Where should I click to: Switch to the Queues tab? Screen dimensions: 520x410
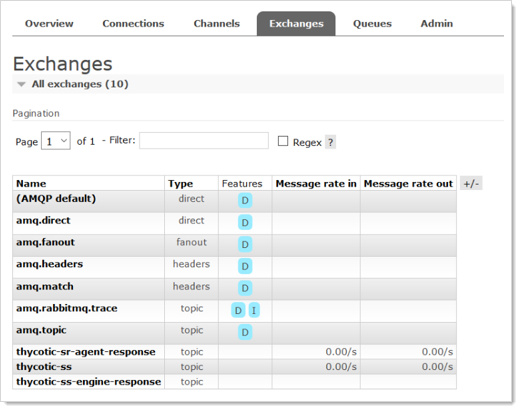click(372, 24)
